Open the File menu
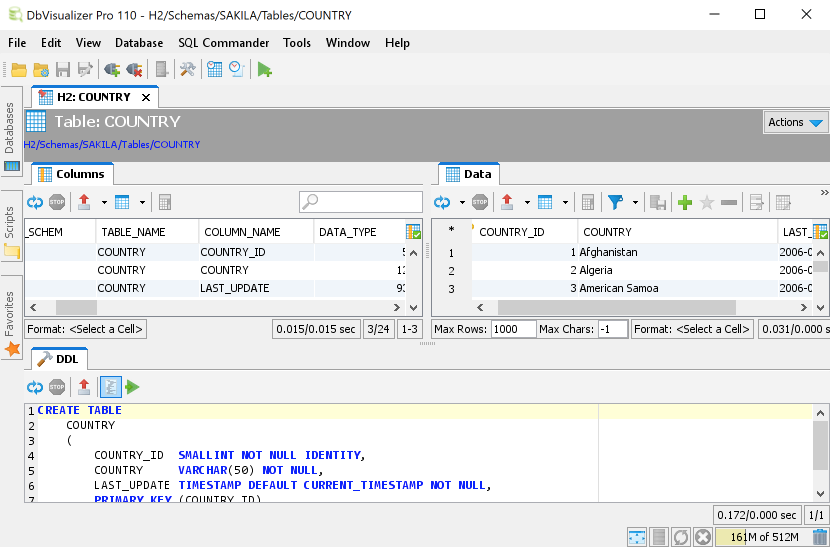830x547 pixels. 17,43
